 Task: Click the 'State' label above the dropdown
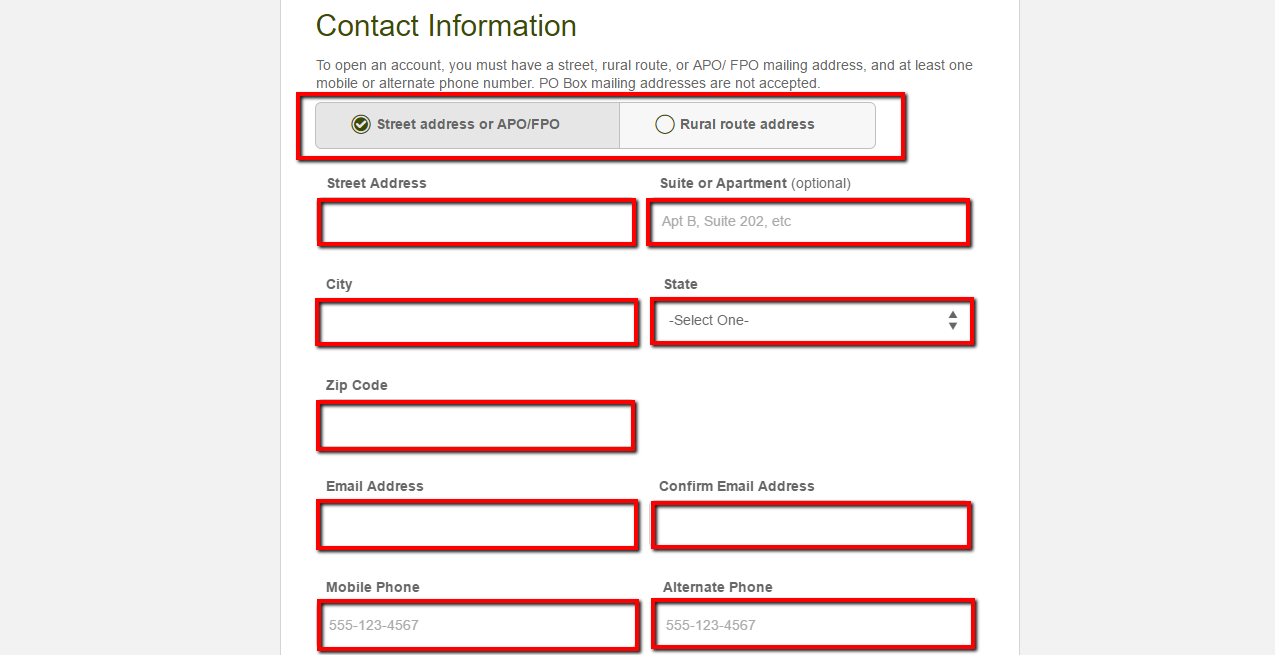(x=680, y=284)
